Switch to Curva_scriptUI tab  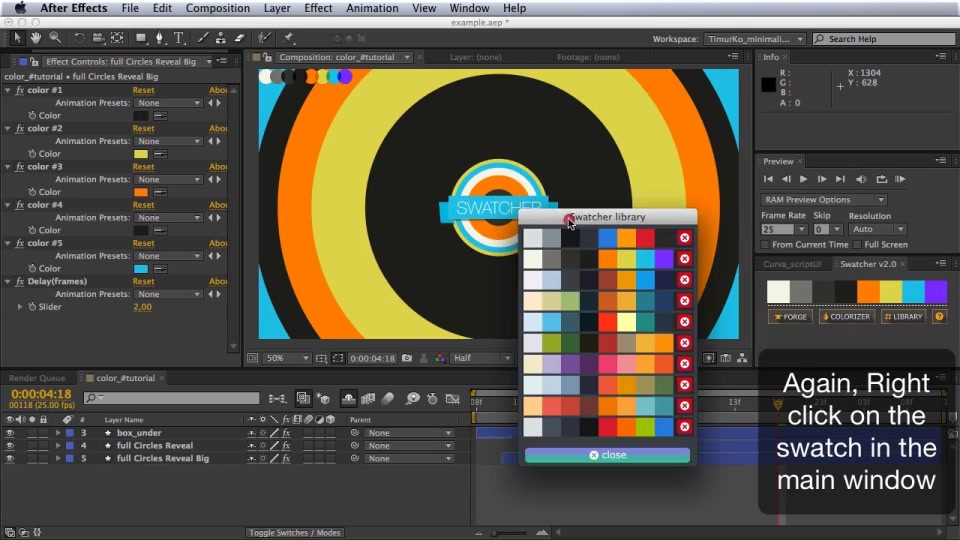(x=792, y=264)
